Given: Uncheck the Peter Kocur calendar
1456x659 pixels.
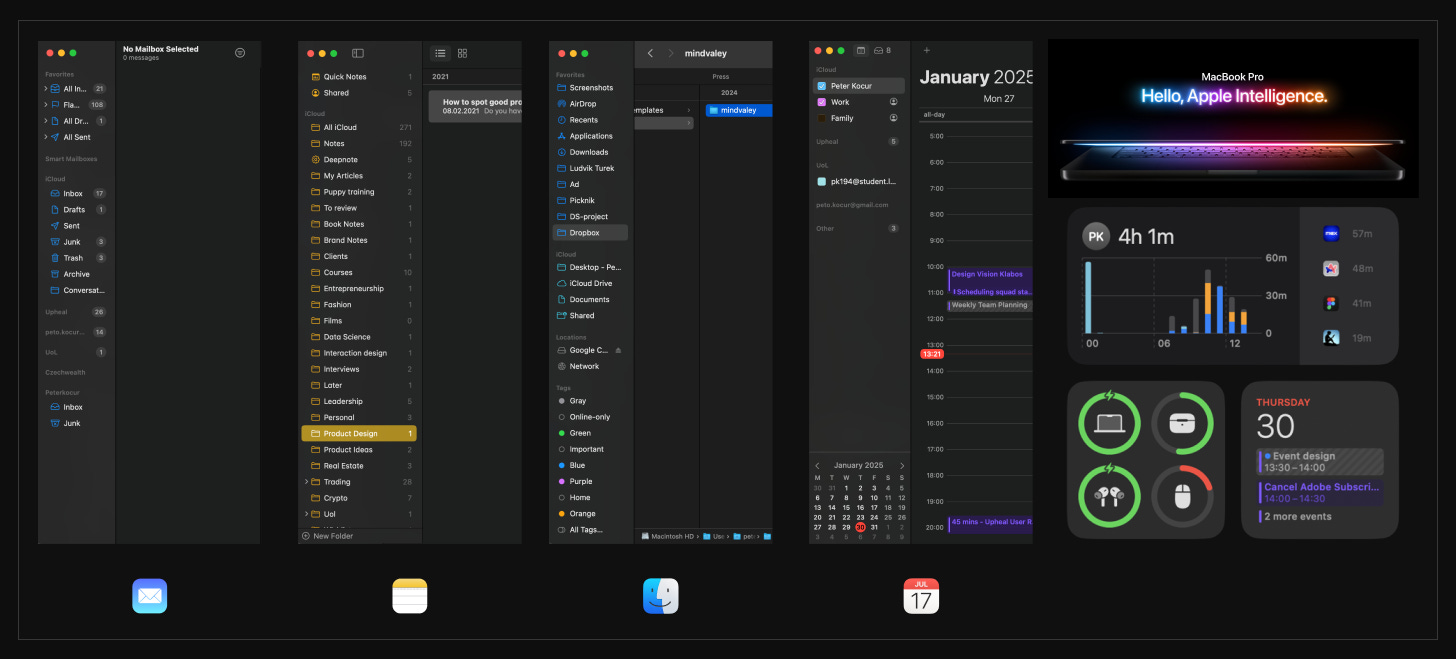Looking at the screenshot, I should (x=822, y=86).
